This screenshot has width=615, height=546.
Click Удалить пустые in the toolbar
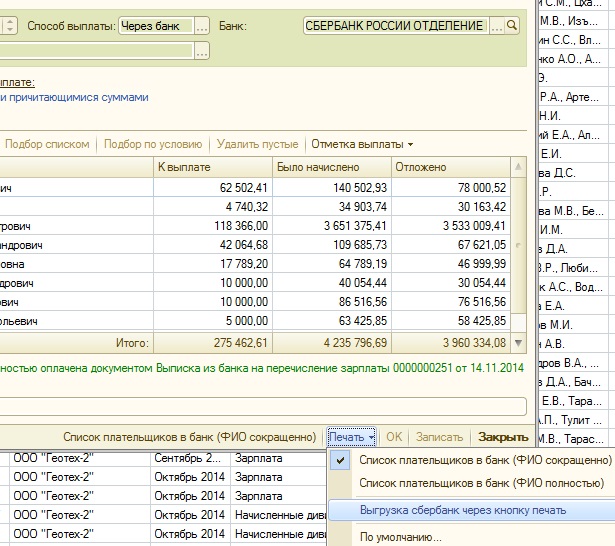click(257, 144)
